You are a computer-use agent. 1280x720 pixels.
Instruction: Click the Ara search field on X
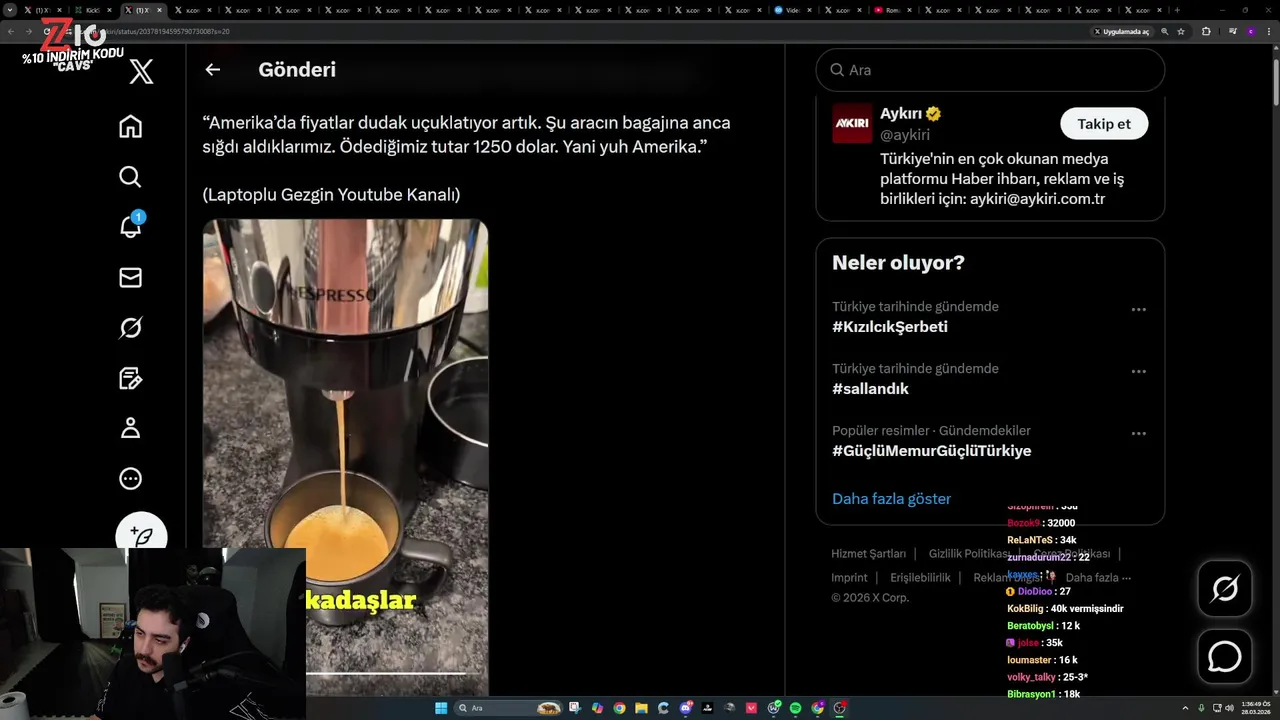pos(990,70)
